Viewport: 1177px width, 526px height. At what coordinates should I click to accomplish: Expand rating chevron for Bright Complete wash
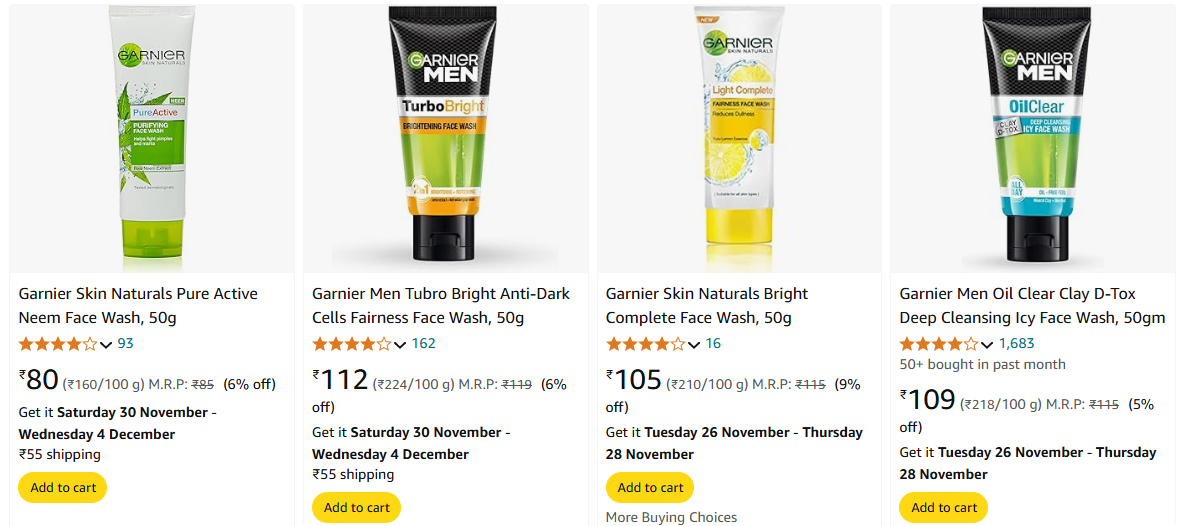pos(694,345)
